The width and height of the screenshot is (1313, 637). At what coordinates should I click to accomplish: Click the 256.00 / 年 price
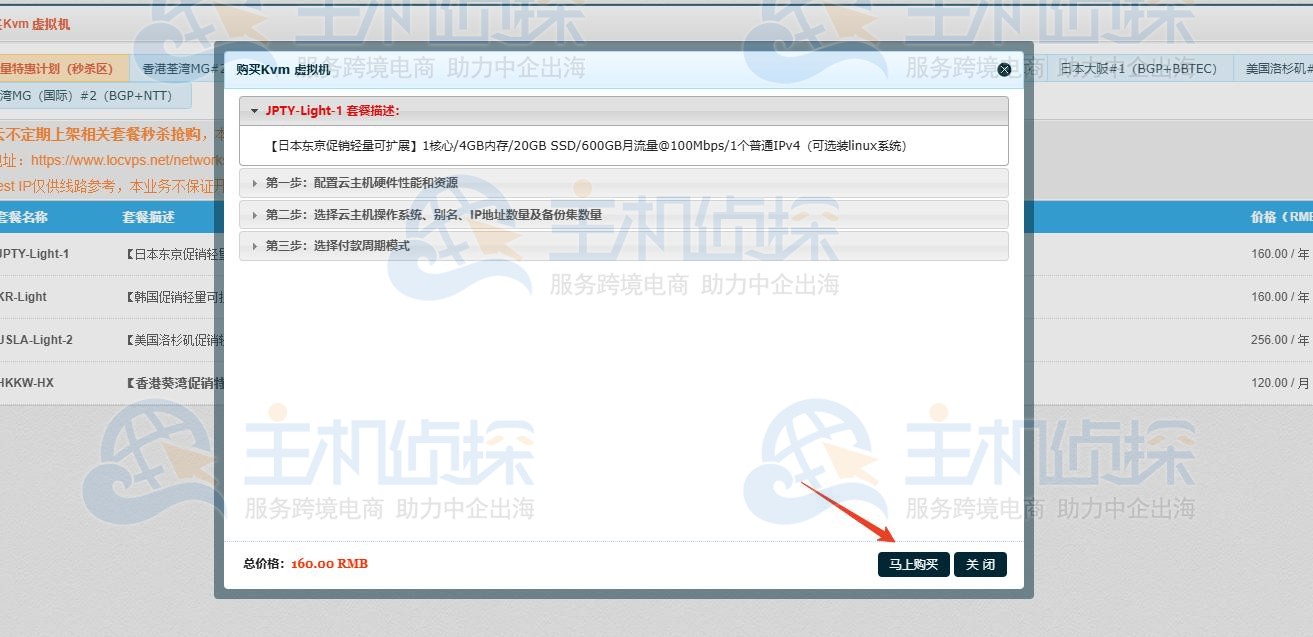pos(1280,340)
